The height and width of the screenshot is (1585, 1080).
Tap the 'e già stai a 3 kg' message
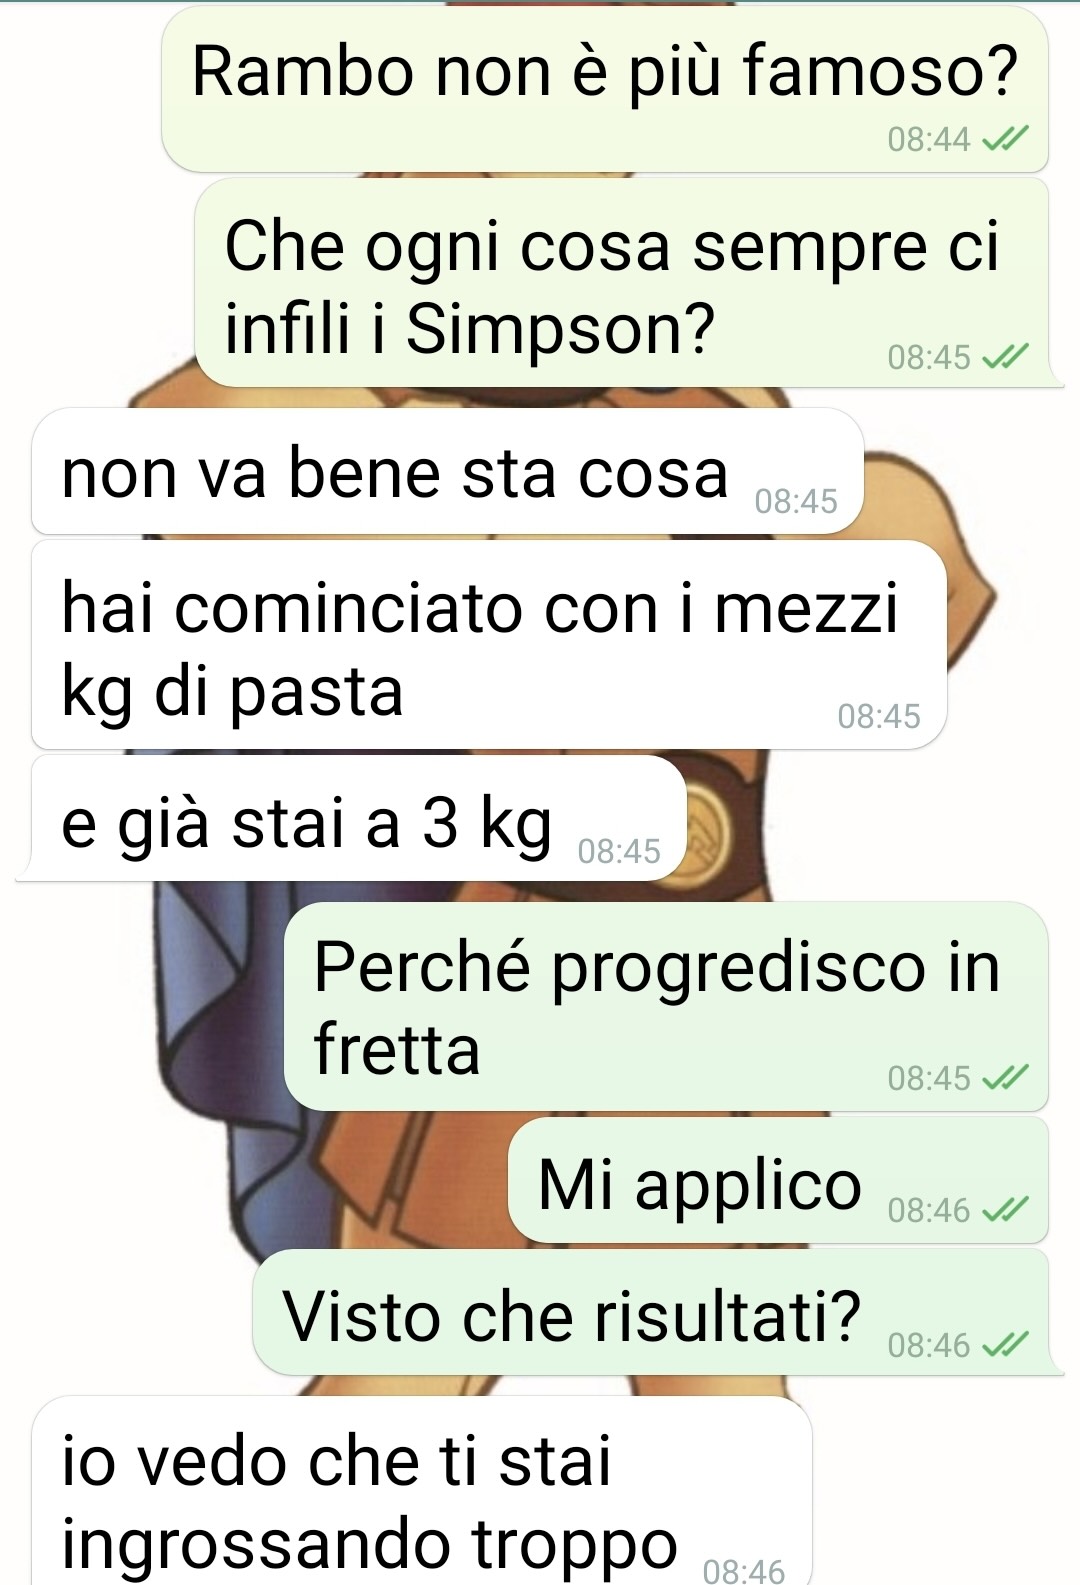352,819
